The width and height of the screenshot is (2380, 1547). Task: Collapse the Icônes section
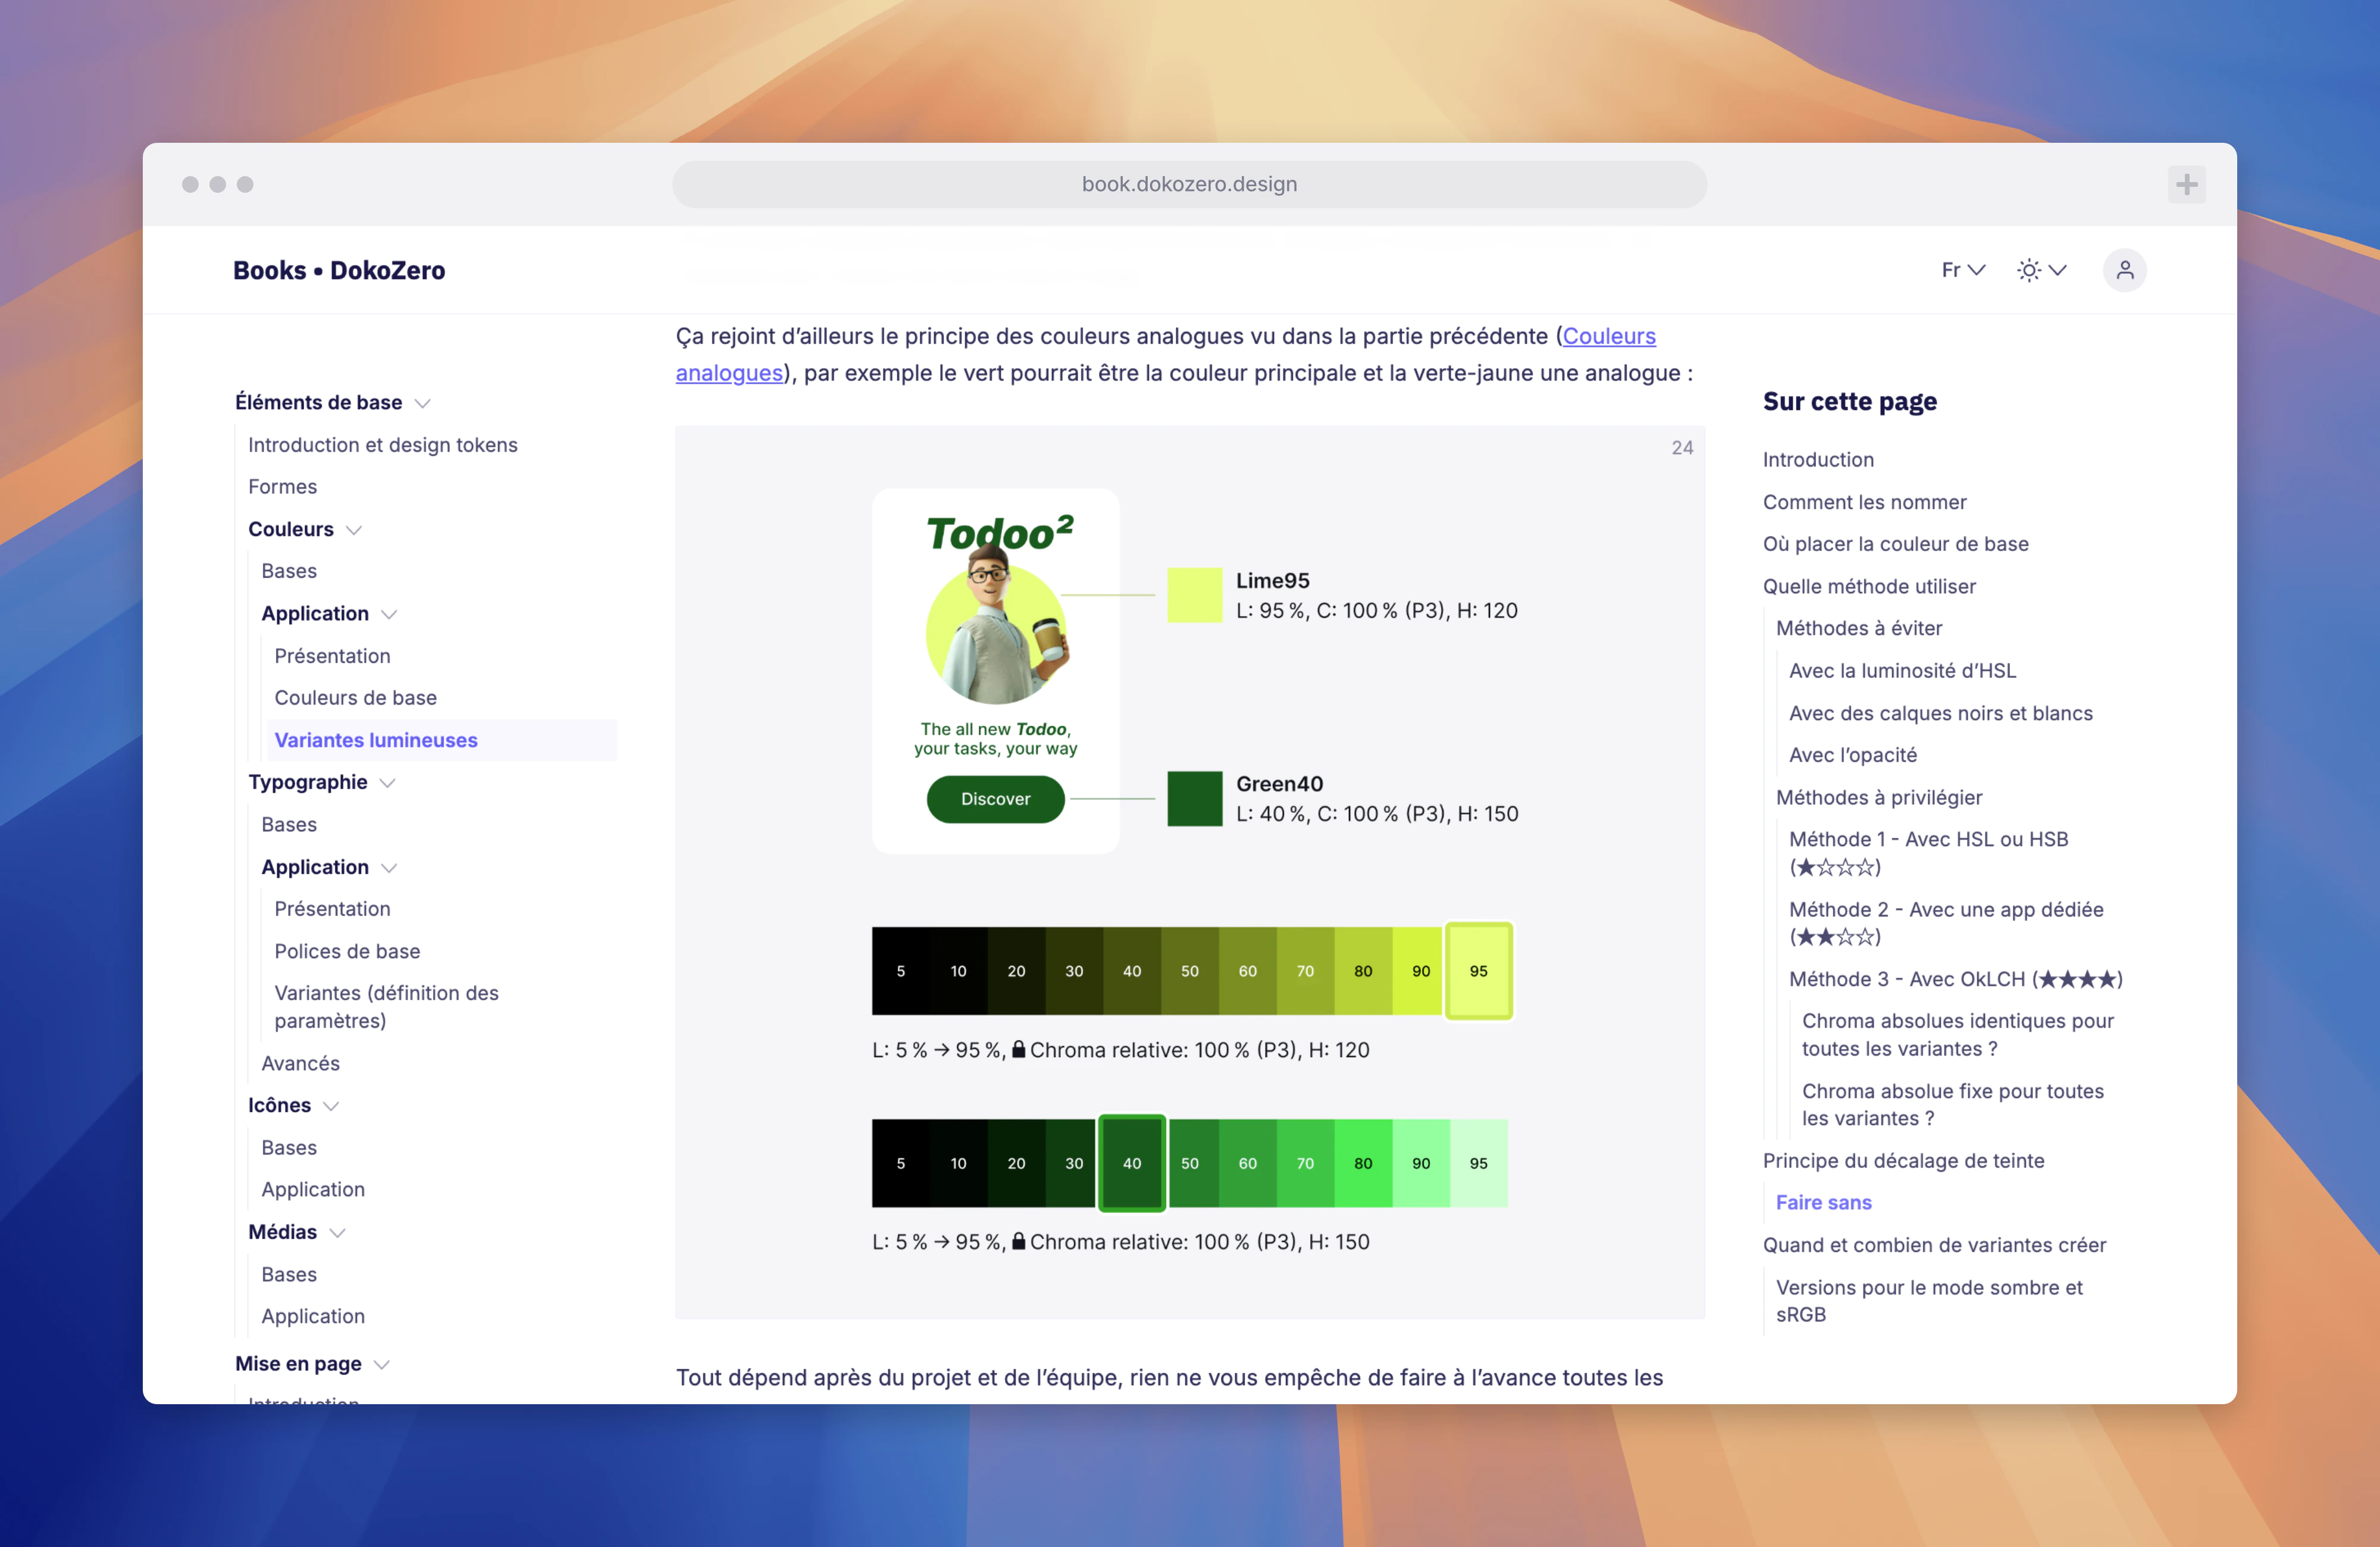click(x=331, y=1106)
